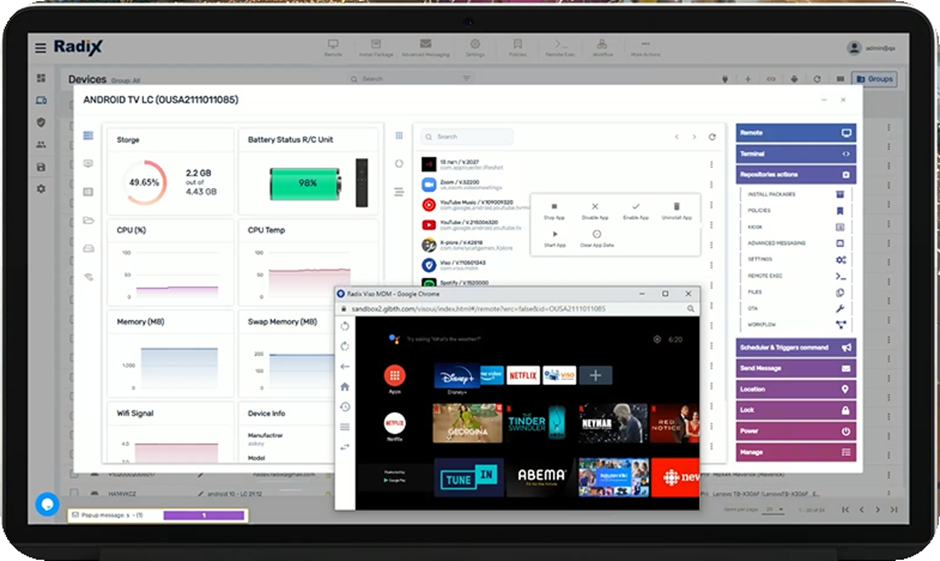The width and height of the screenshot is (940, 561).
Task: Click the purple popup message progress bar
Action: 204,515
